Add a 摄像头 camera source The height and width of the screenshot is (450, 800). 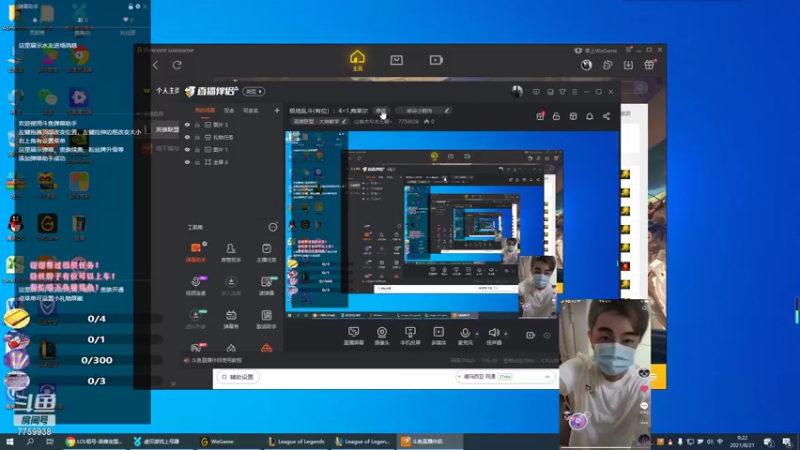click(x=382, y=336)
